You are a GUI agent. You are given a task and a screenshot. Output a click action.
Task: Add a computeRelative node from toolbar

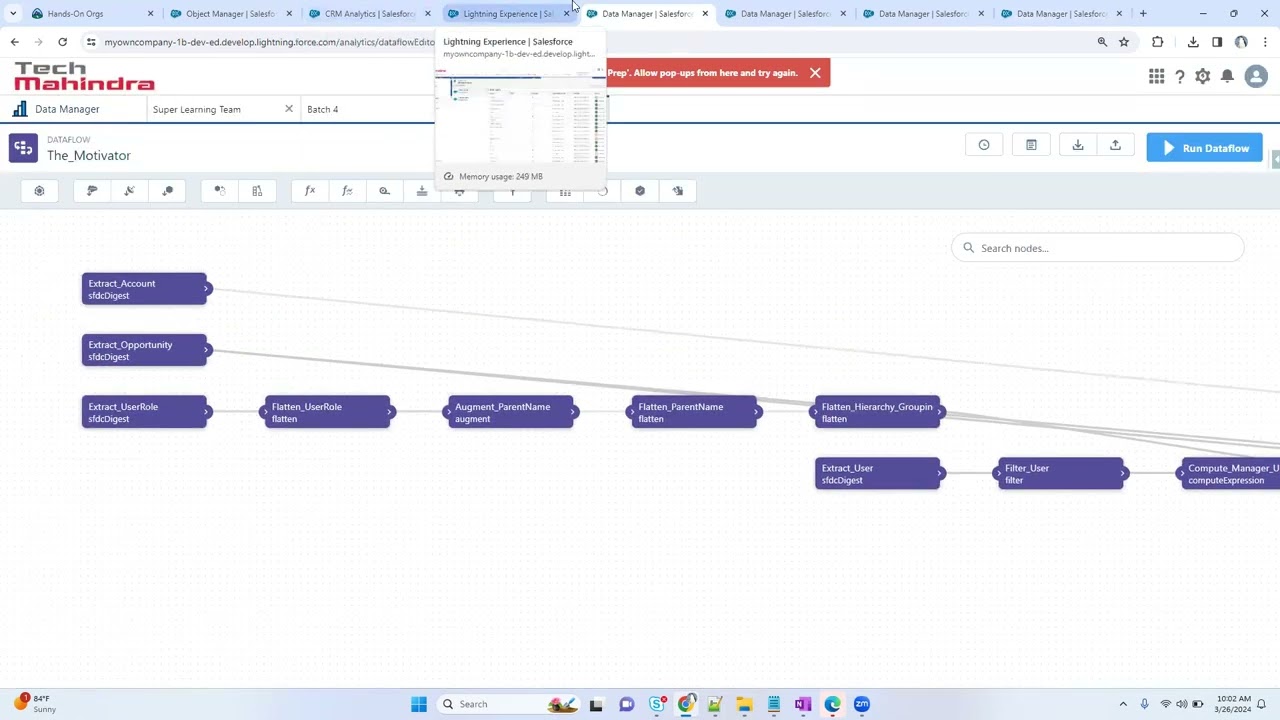347,191
